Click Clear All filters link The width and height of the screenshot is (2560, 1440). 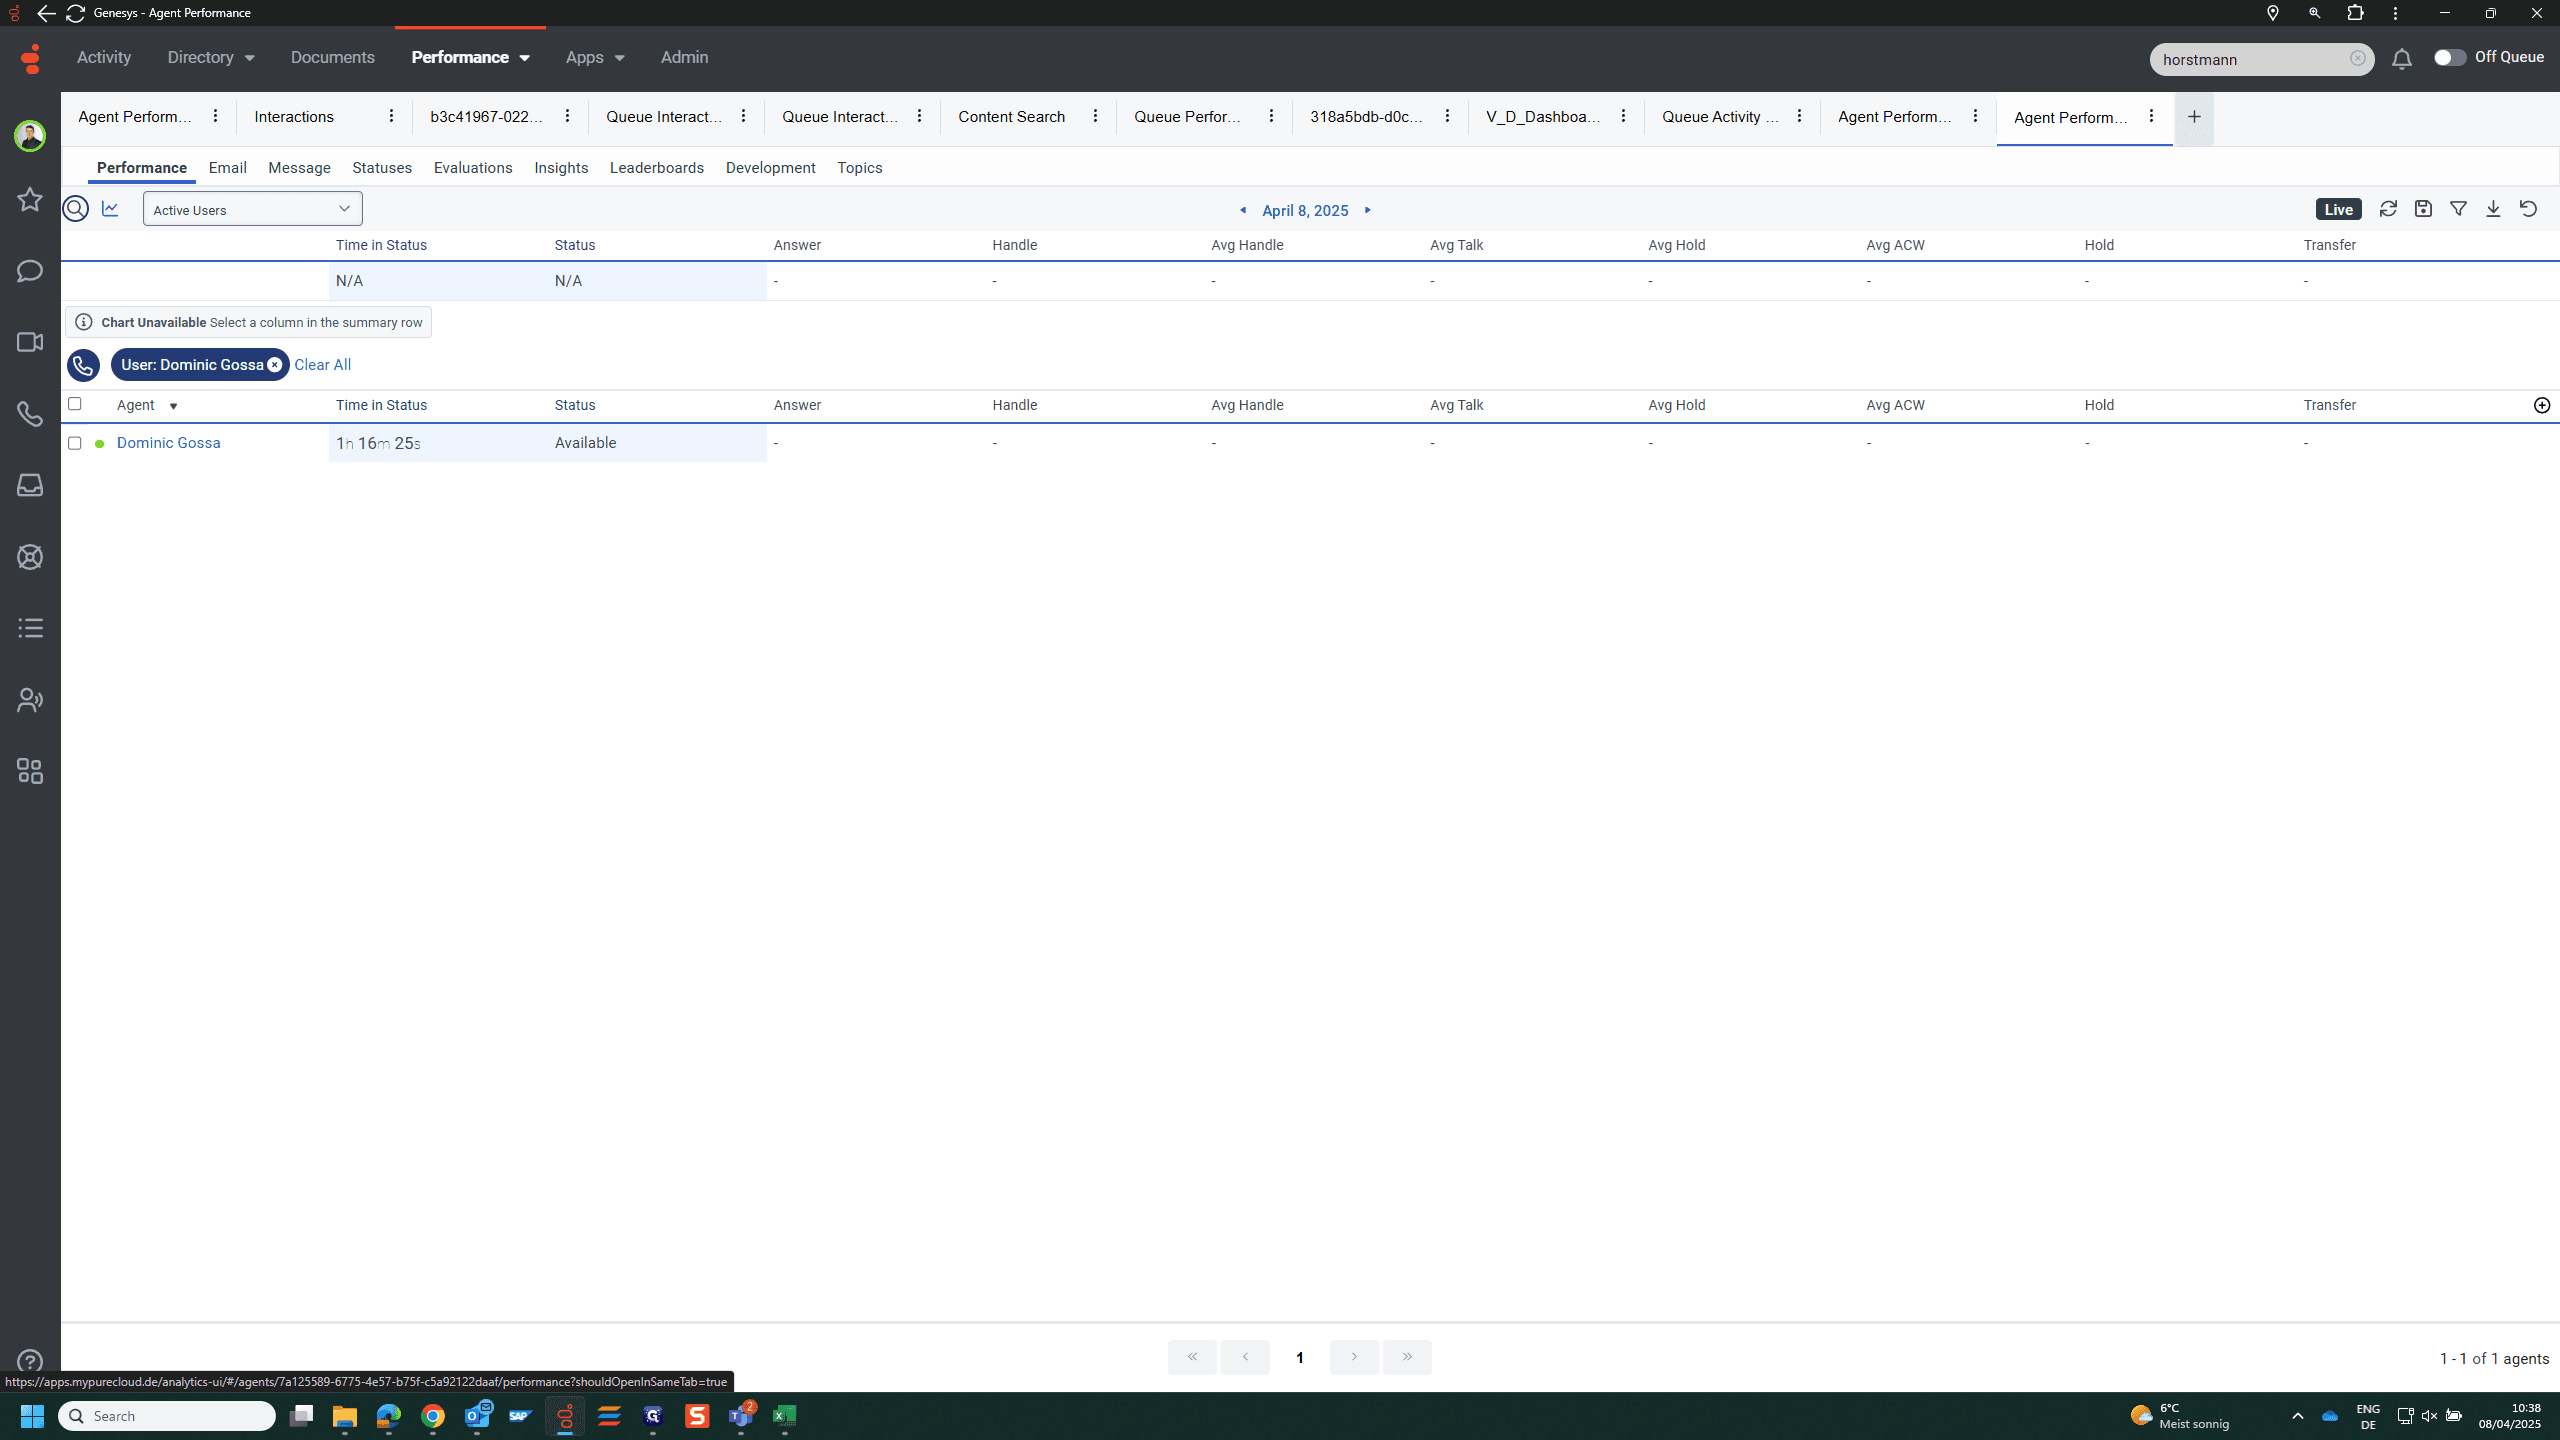coord(322,365)
